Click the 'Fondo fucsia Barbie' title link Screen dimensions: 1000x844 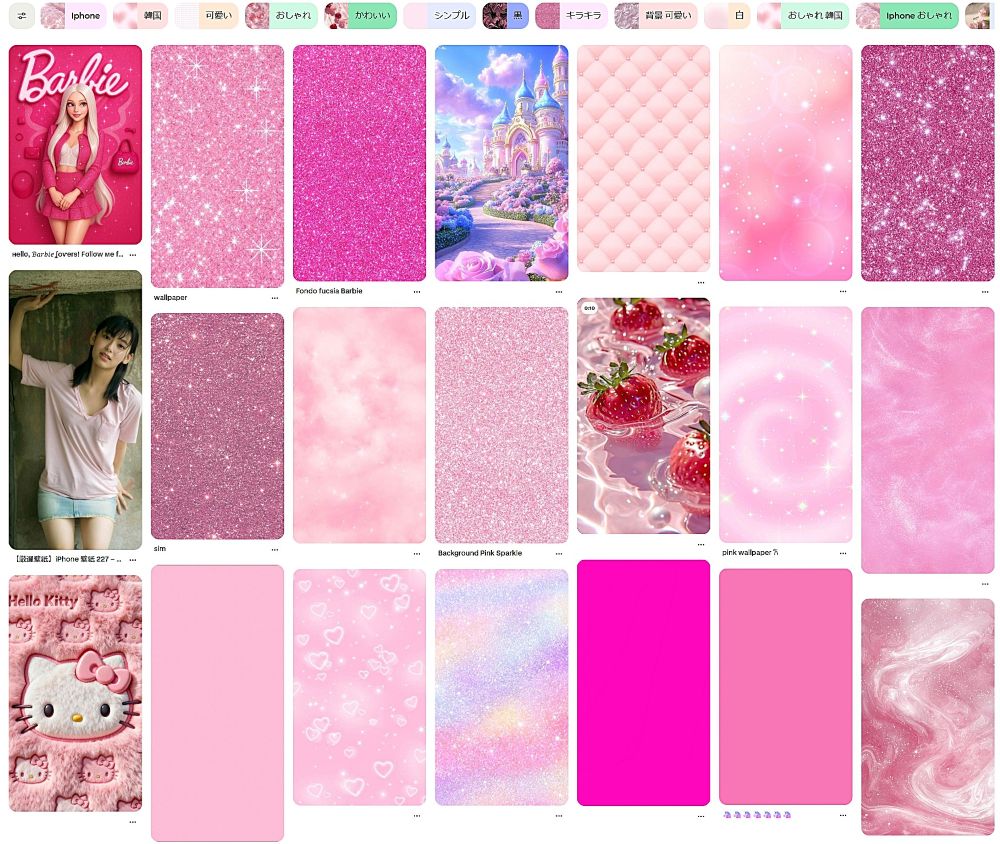click(329, 291)
